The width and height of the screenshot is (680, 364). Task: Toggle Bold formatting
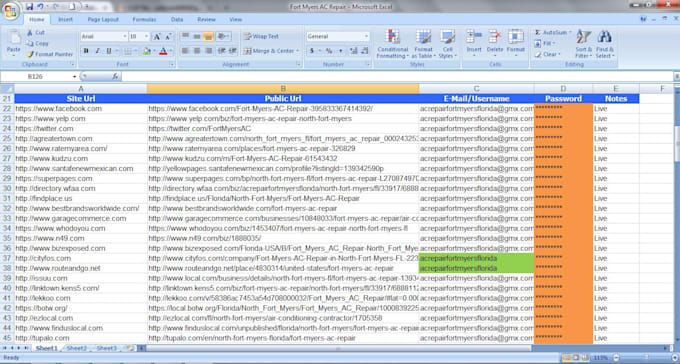point(86,51)
